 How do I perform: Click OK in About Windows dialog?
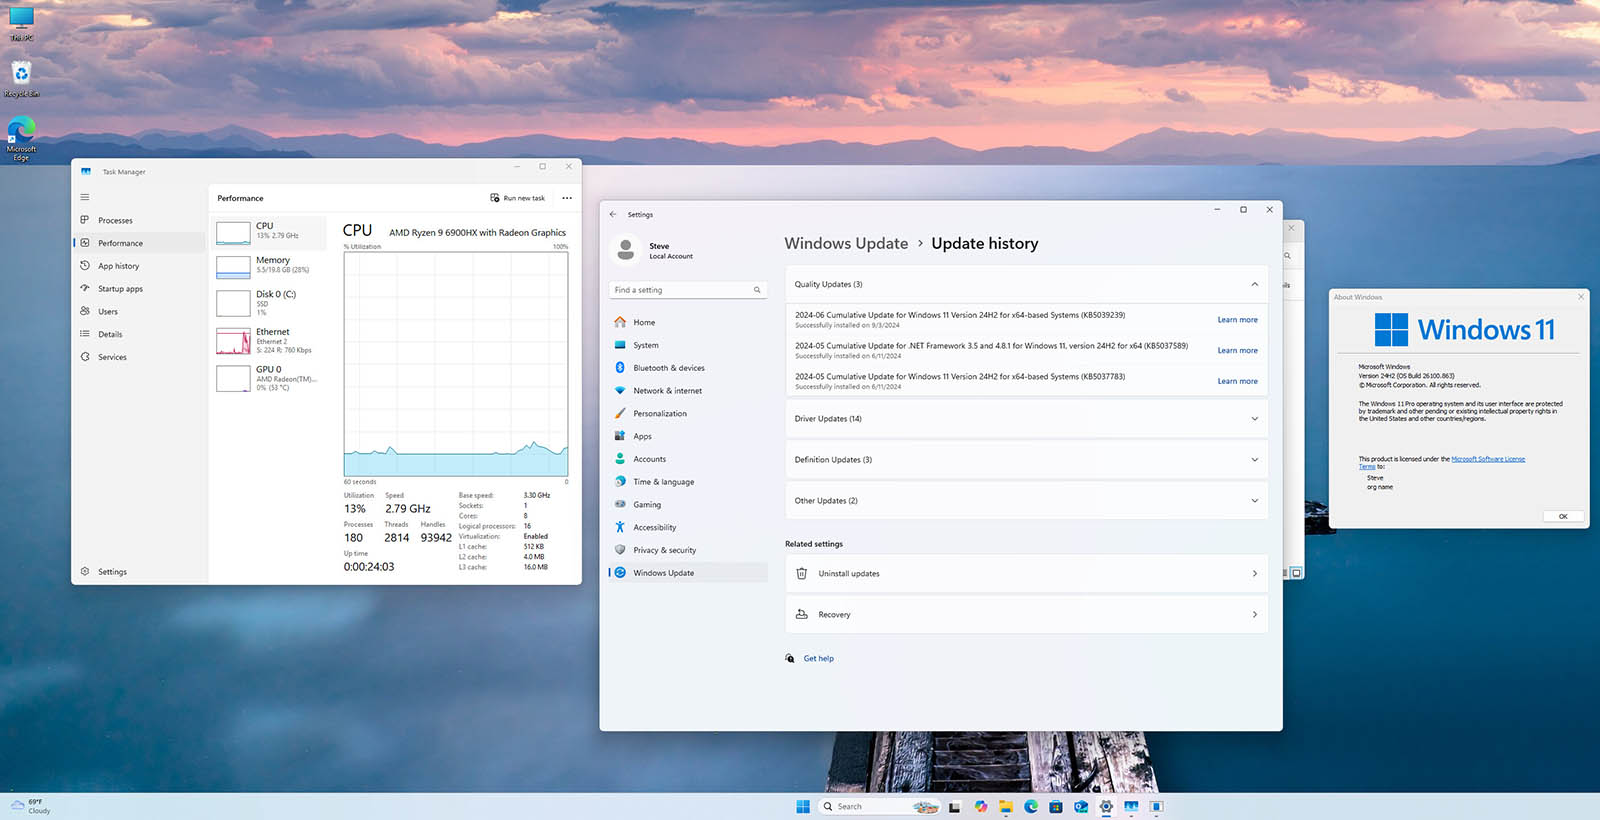pos(1562,517)
